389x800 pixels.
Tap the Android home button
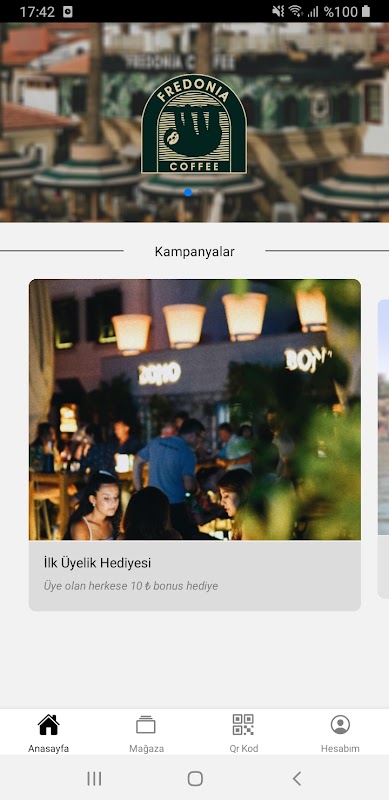195,779
